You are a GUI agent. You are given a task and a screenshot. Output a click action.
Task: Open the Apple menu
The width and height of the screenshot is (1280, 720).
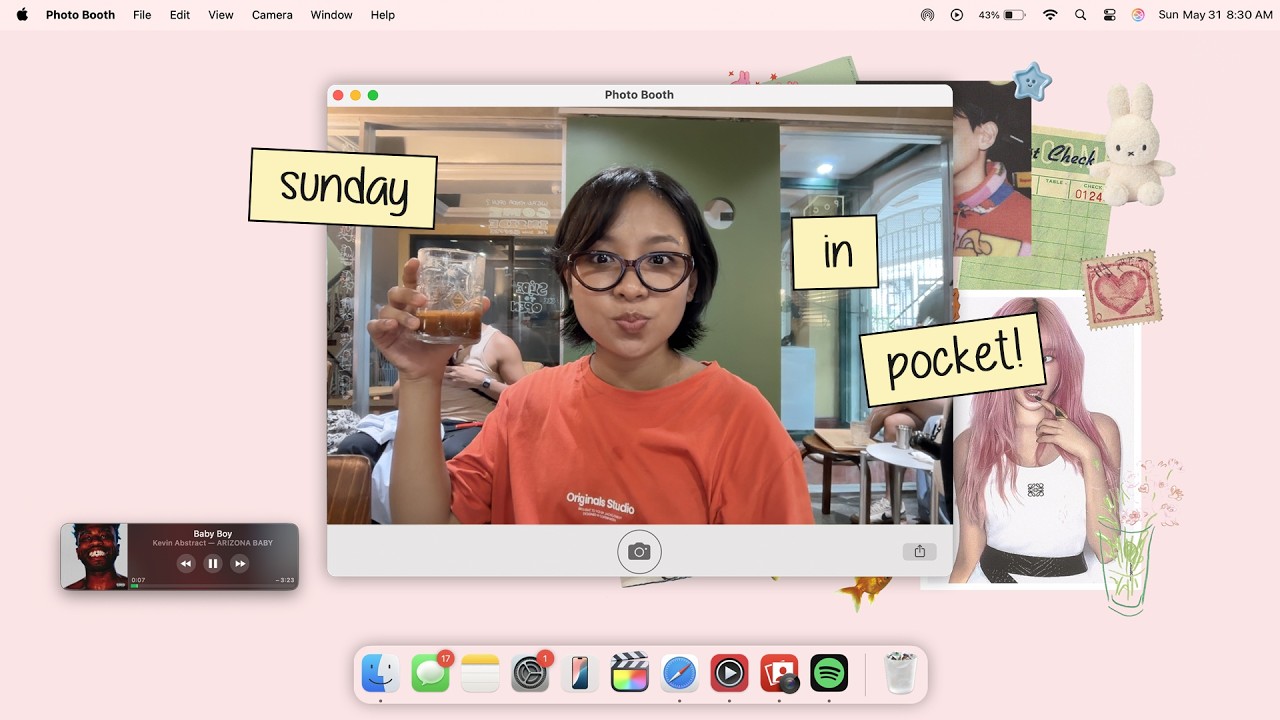point(22,15)
